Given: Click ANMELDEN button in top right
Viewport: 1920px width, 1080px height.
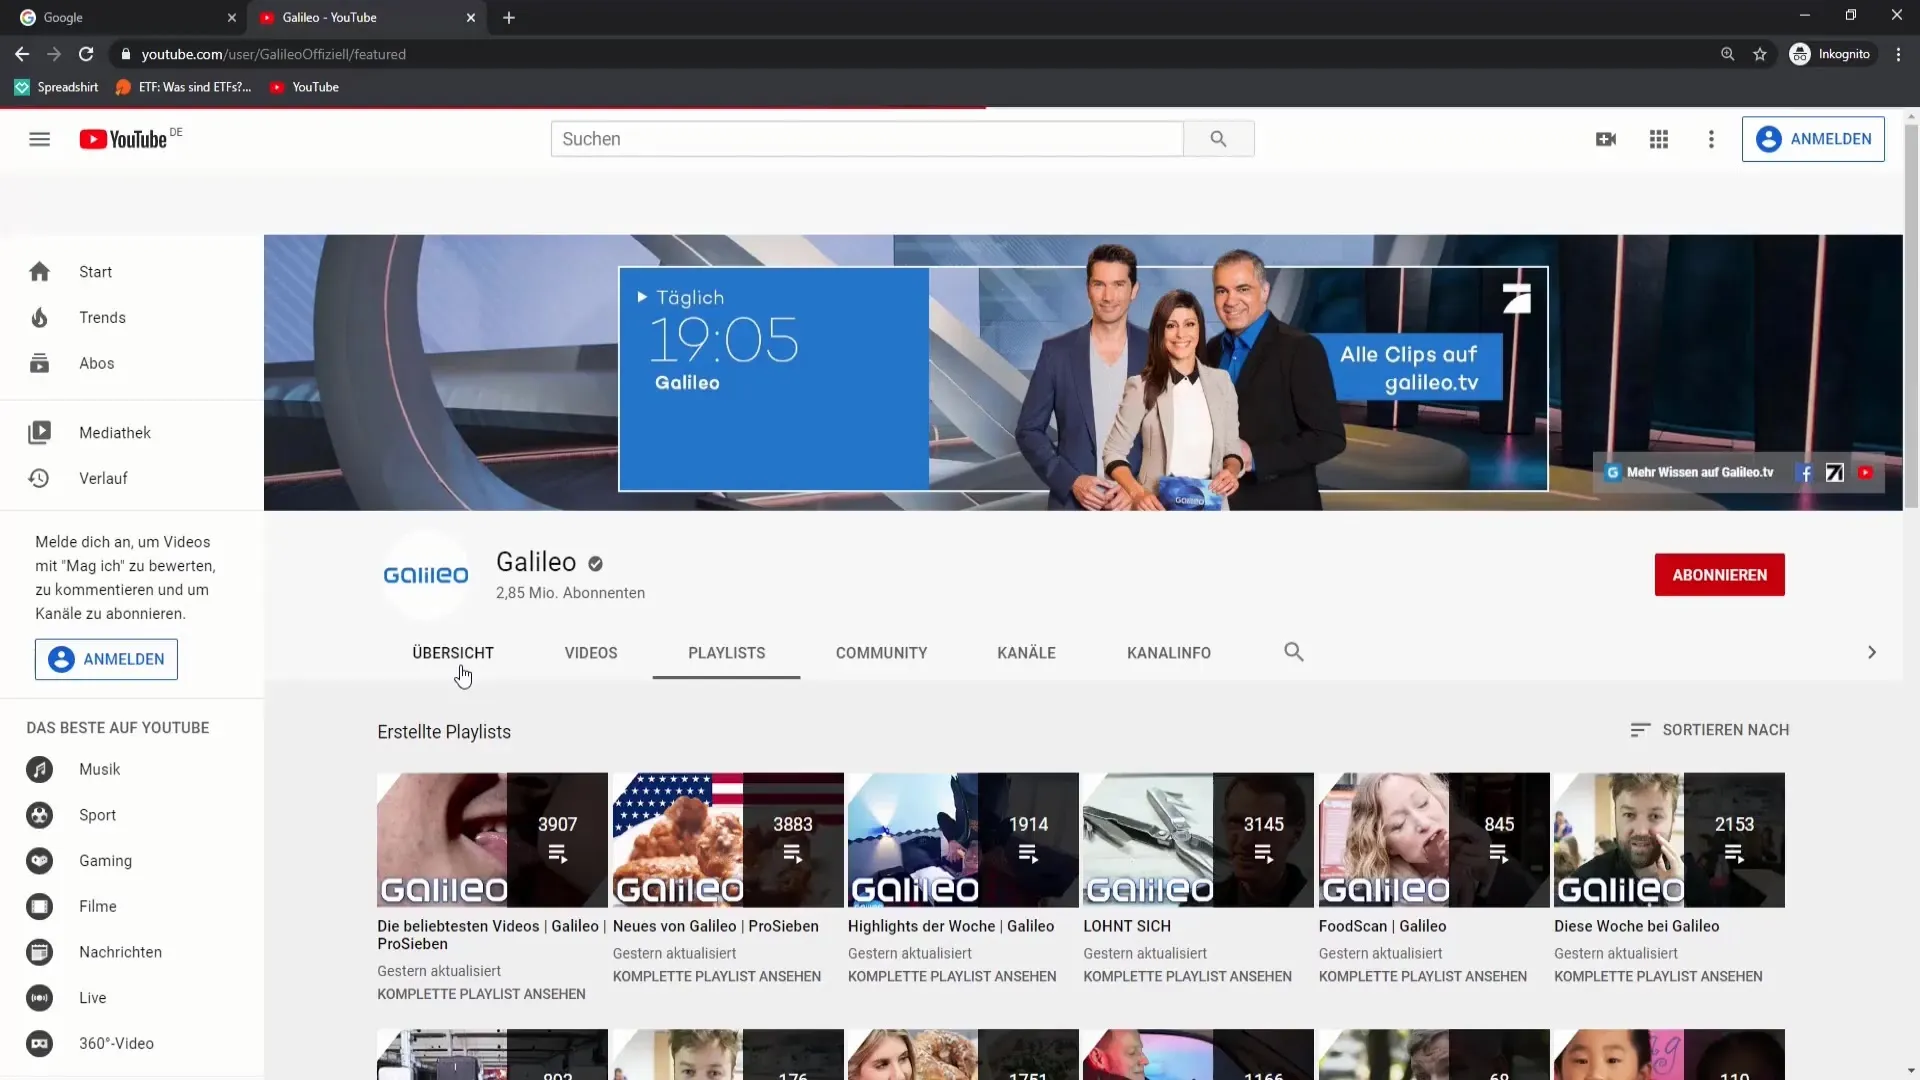Looking at the screenshot, I should tap(1813, 139).
